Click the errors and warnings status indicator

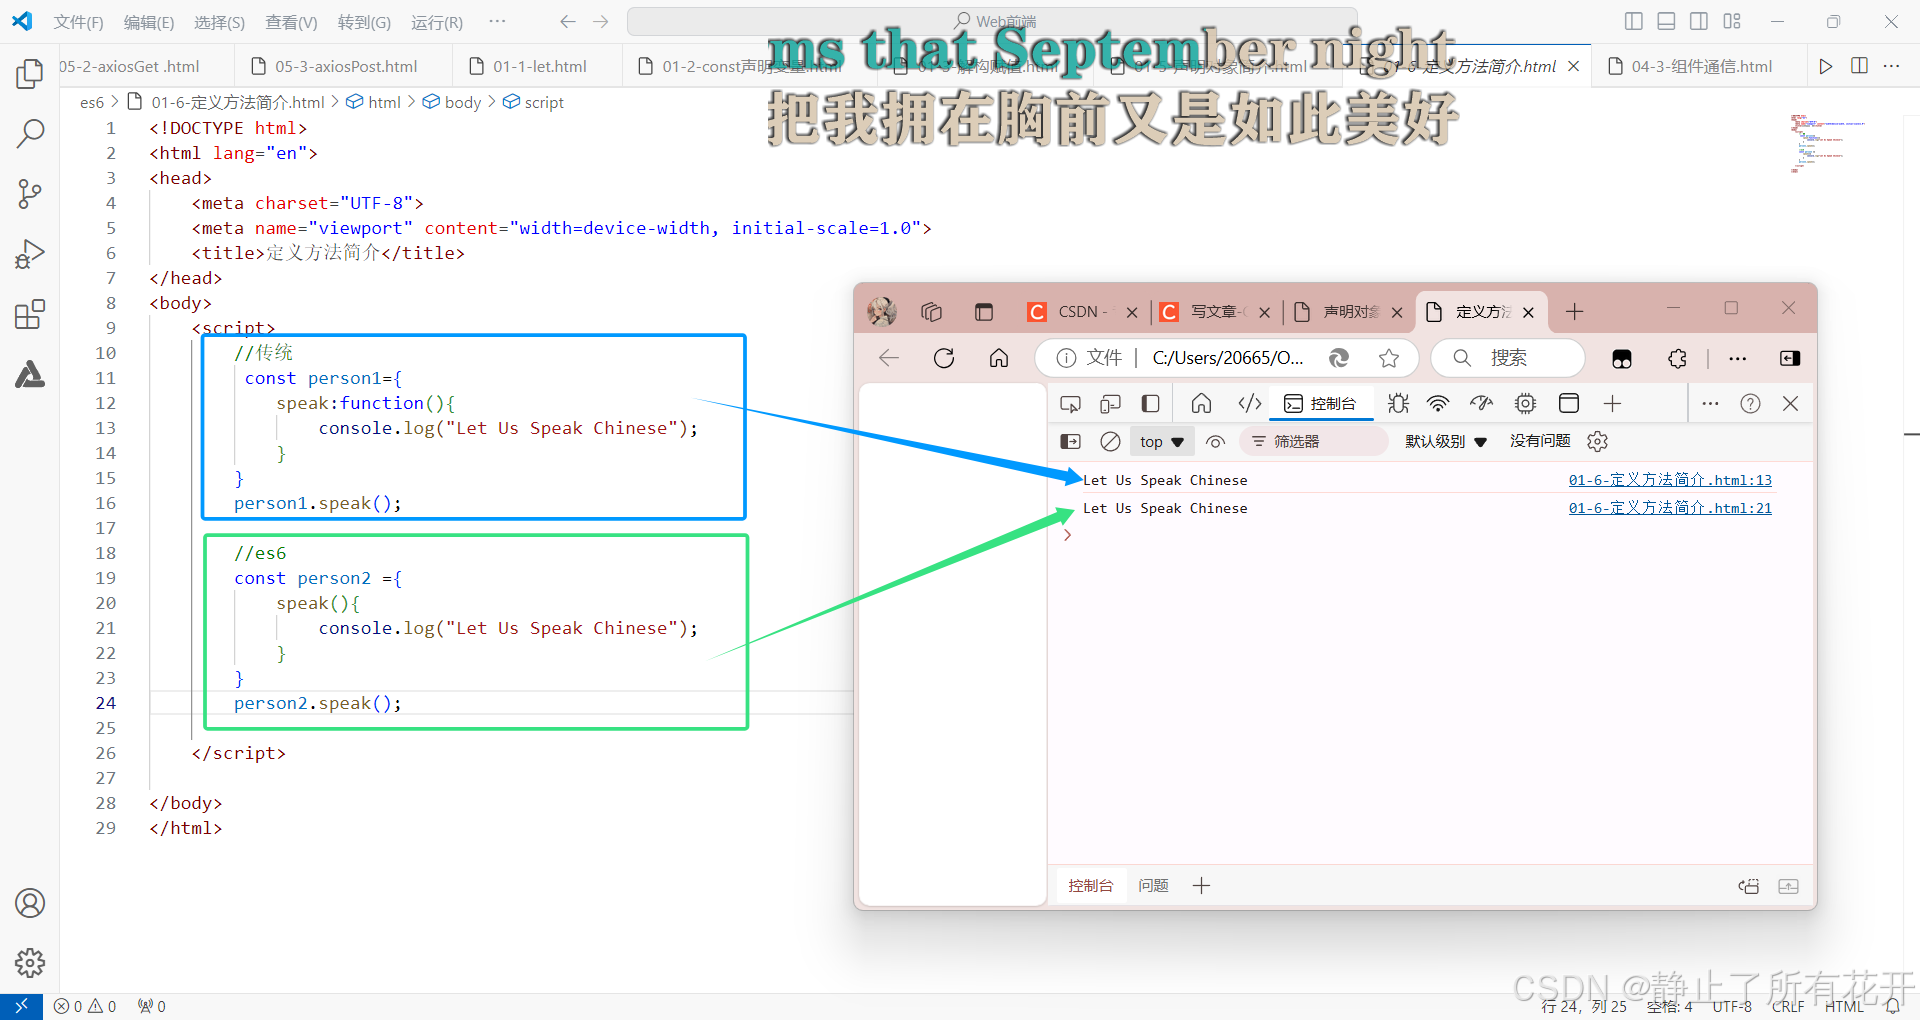click(86, 1006)
